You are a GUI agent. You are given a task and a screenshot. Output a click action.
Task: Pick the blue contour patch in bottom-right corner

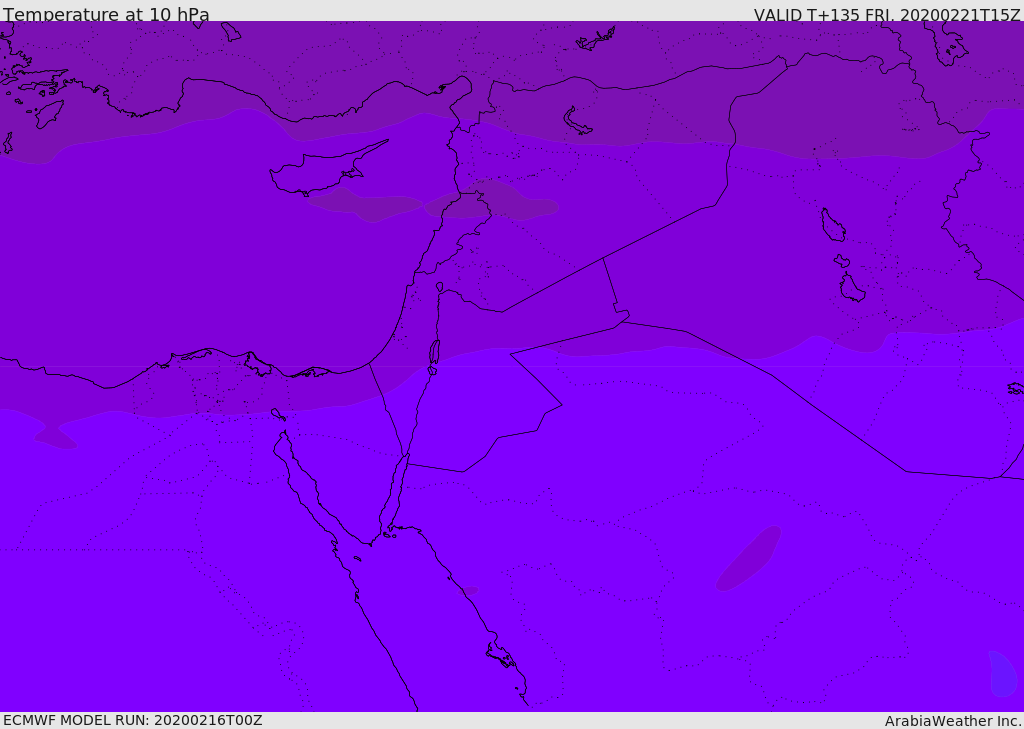click(1002, 674)
